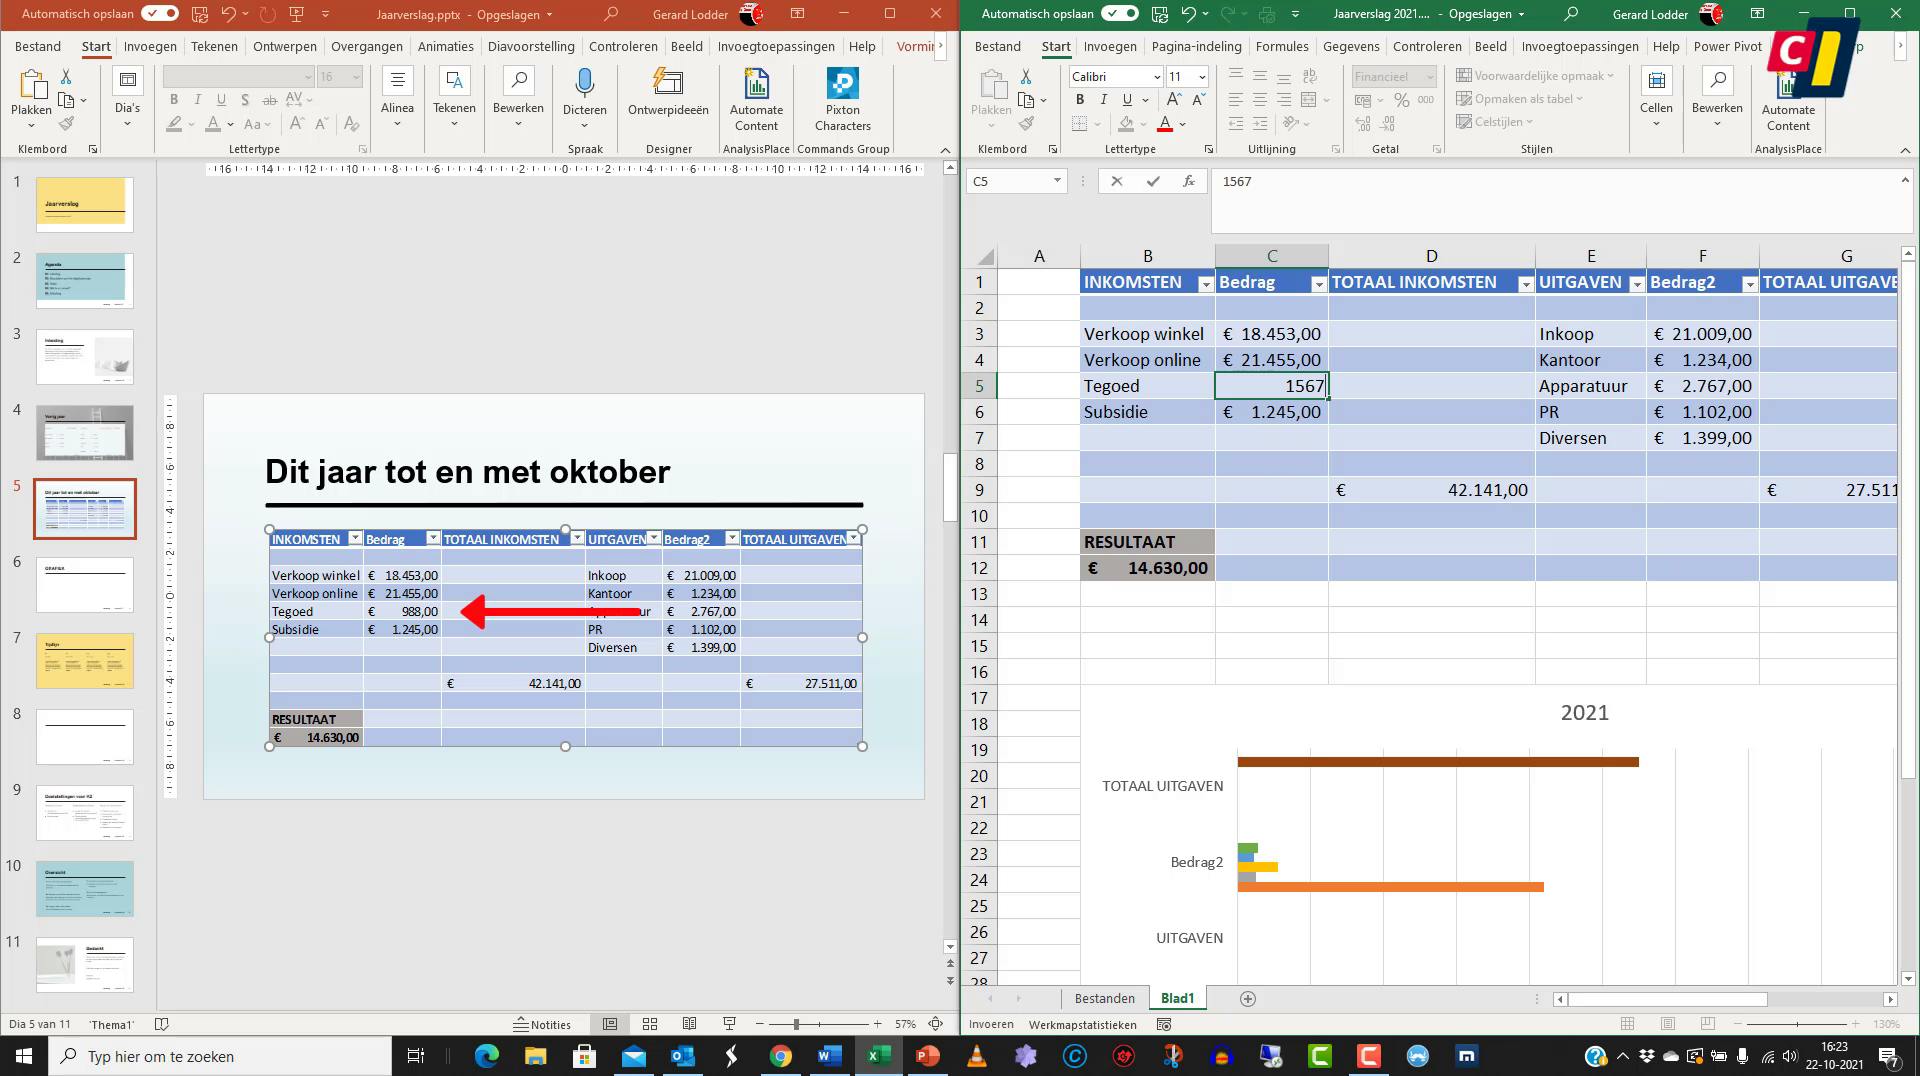Turn off Automatisch opslaan in Excel
Viewport: 1920px width, 1076px height.
pyautogui.click(x=1119, y=13)
